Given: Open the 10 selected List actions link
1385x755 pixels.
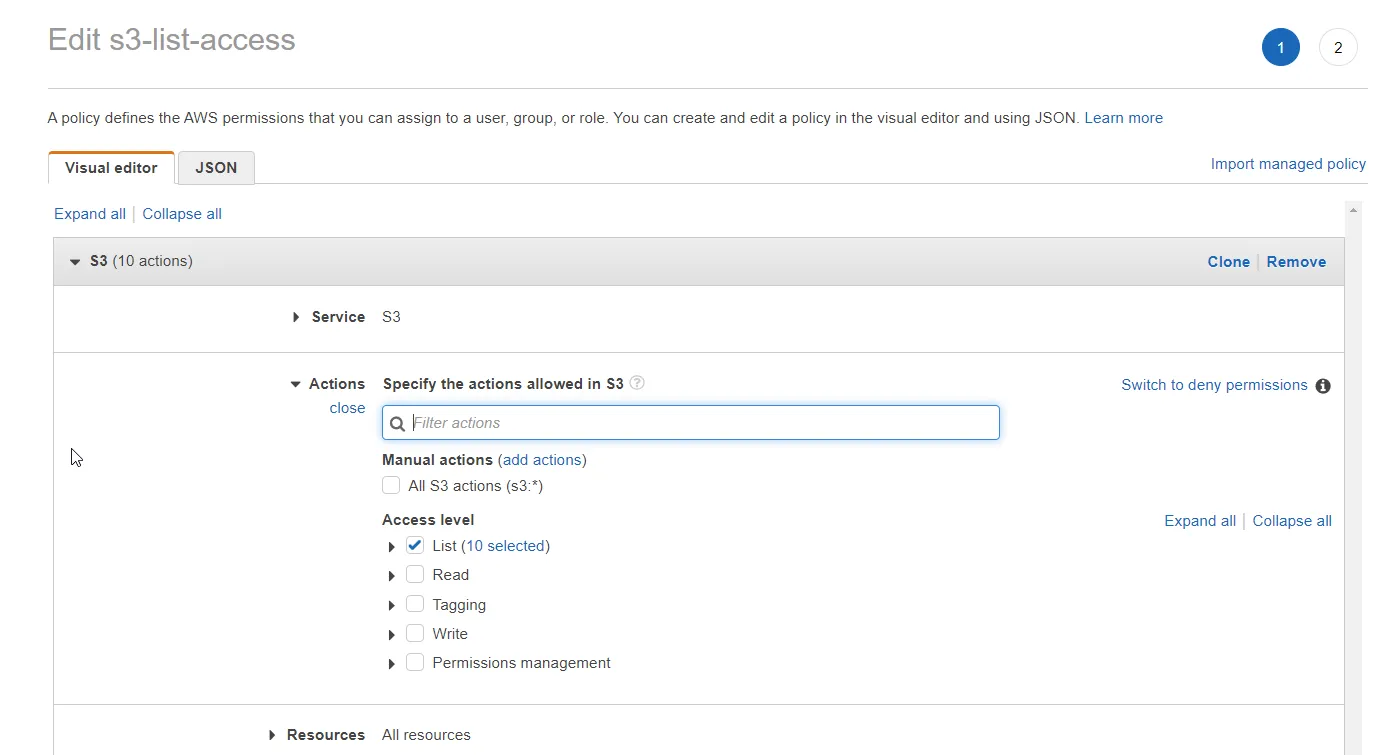Looking at the screenshot, I should [506, 545].
